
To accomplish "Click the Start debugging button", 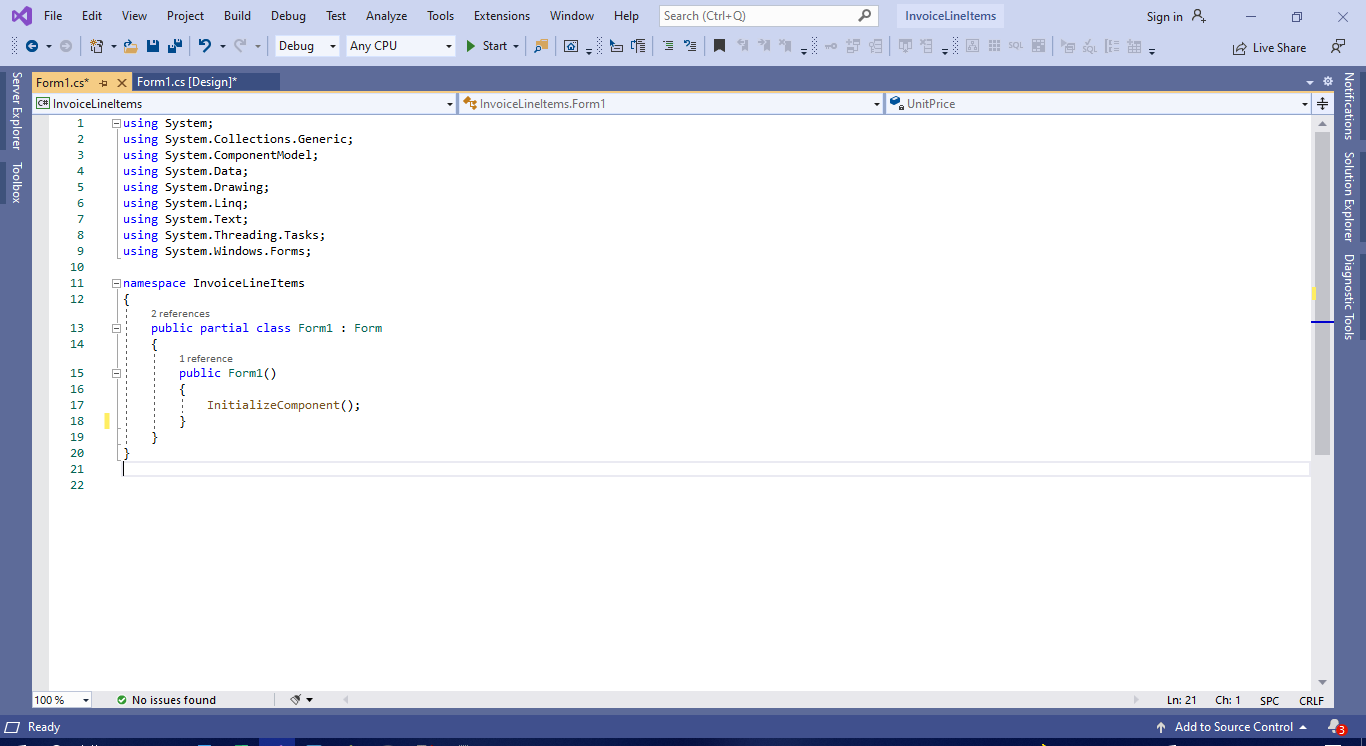I will pos(487,46).
